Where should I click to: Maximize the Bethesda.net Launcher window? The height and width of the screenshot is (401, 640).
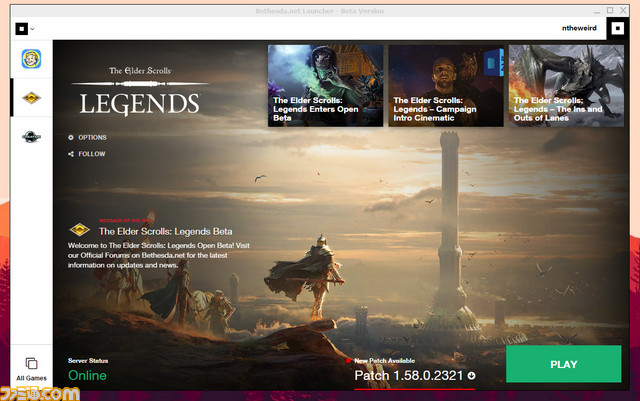610,11
